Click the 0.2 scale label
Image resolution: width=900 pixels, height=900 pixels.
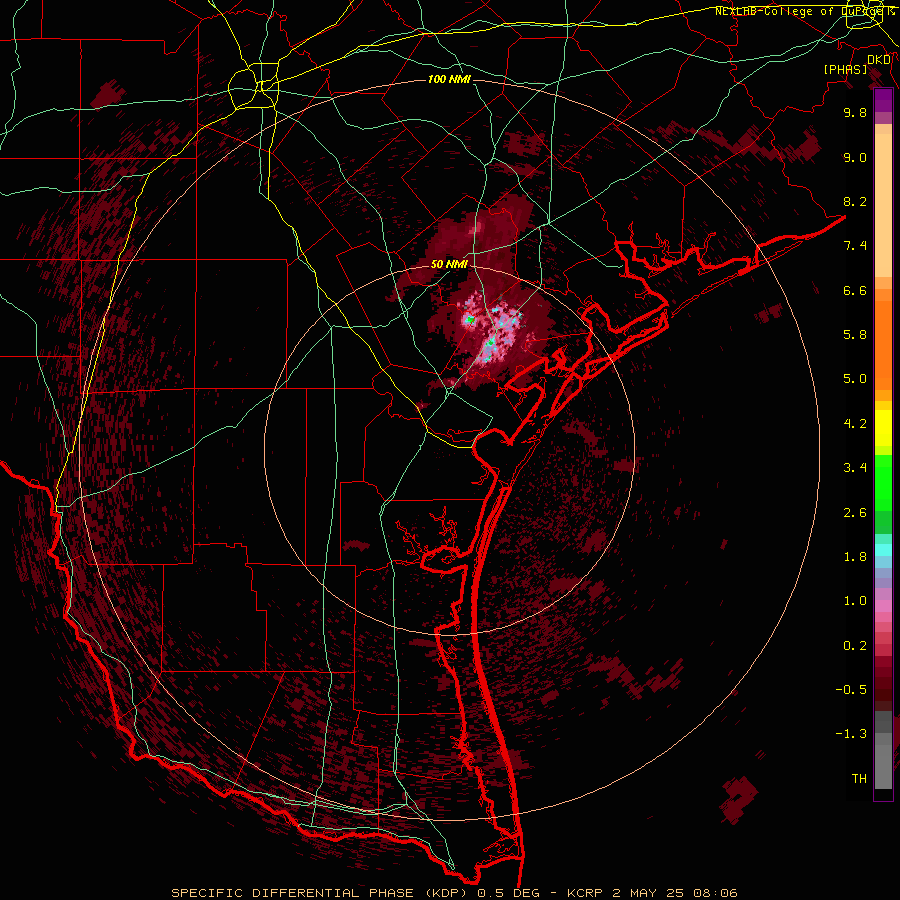point(855,646)
